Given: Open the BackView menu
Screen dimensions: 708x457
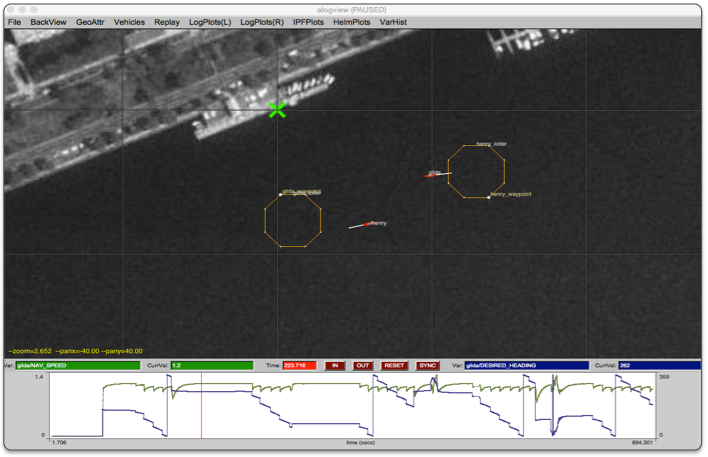Looking at the screenshot, I should tap(48, 21).
